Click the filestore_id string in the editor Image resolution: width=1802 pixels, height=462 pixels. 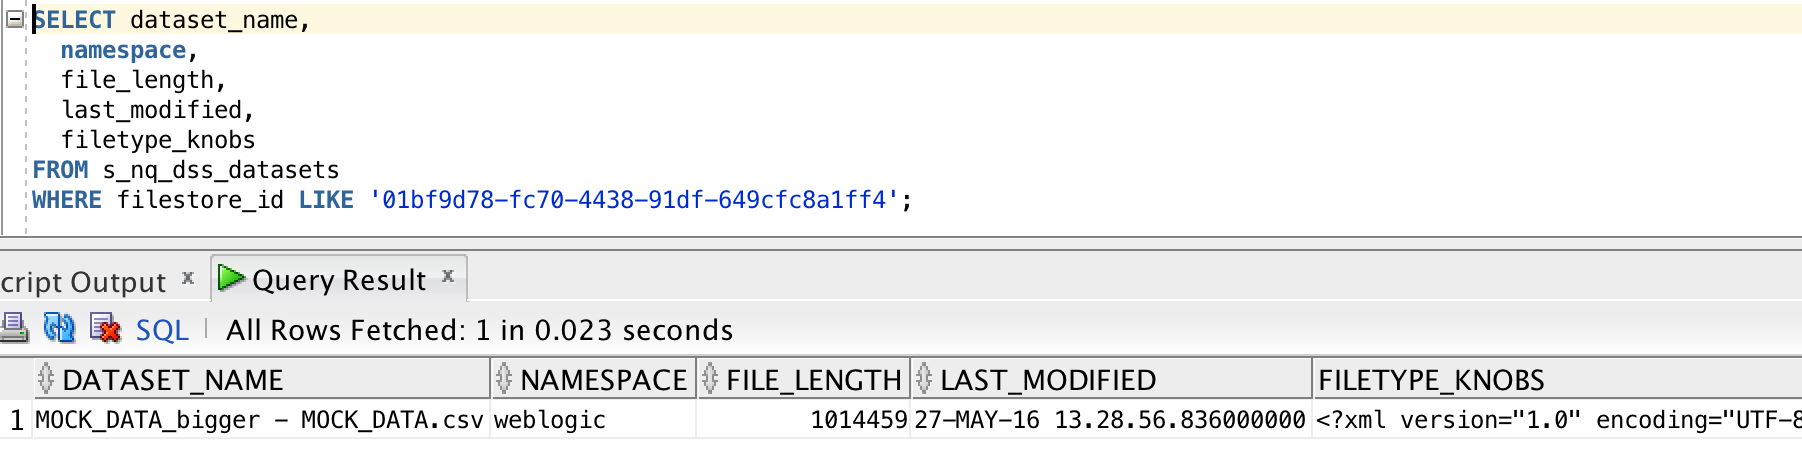click(634, 200)
